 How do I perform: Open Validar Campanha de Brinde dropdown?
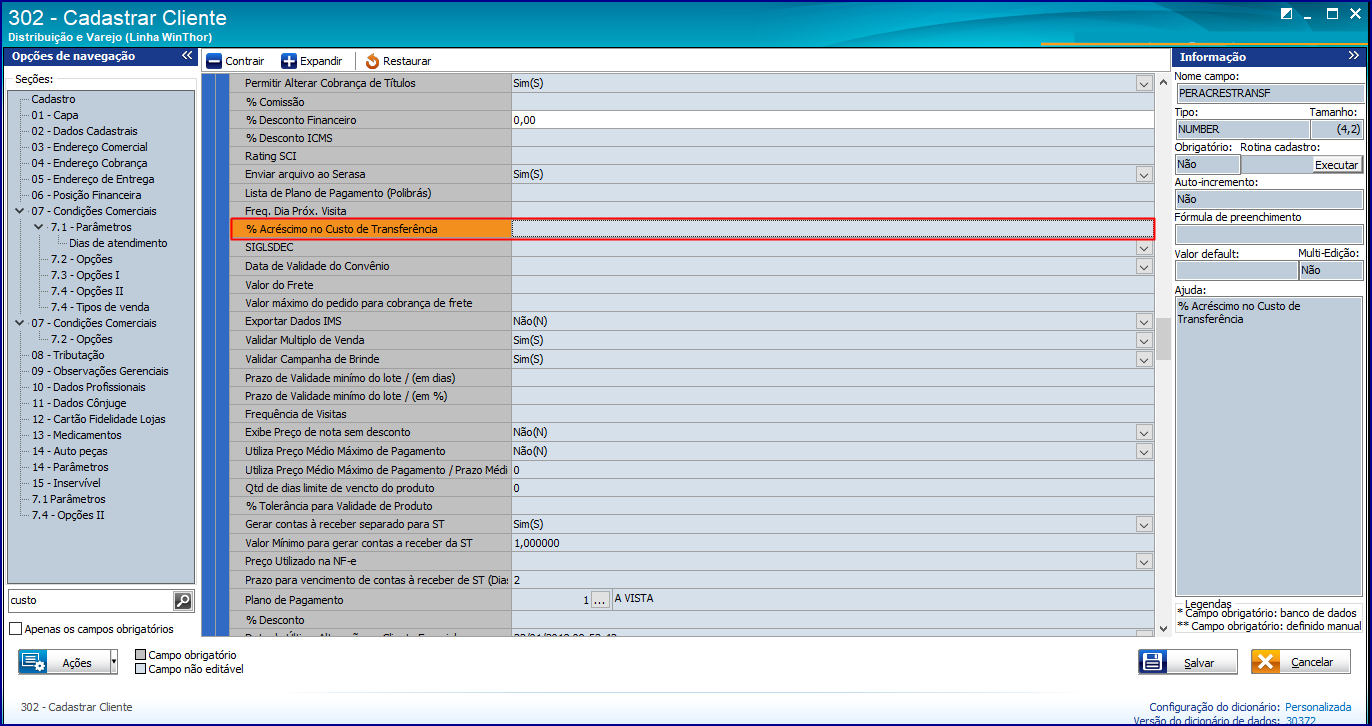(1144, 359)
